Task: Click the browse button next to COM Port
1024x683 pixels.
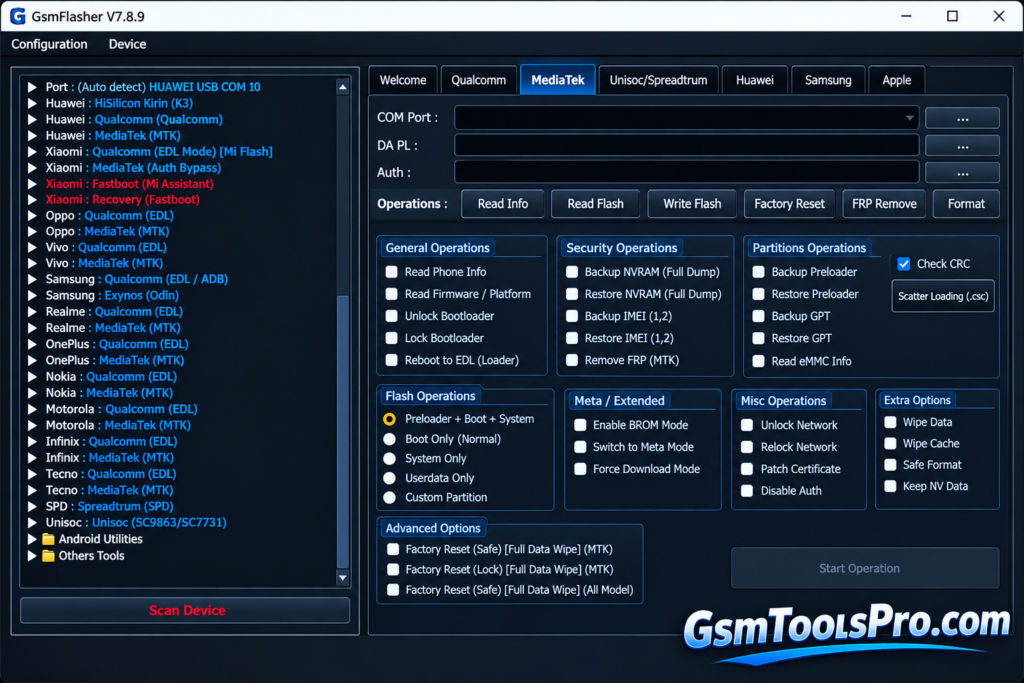Action: pyautogui.click(x=962, y=118)
